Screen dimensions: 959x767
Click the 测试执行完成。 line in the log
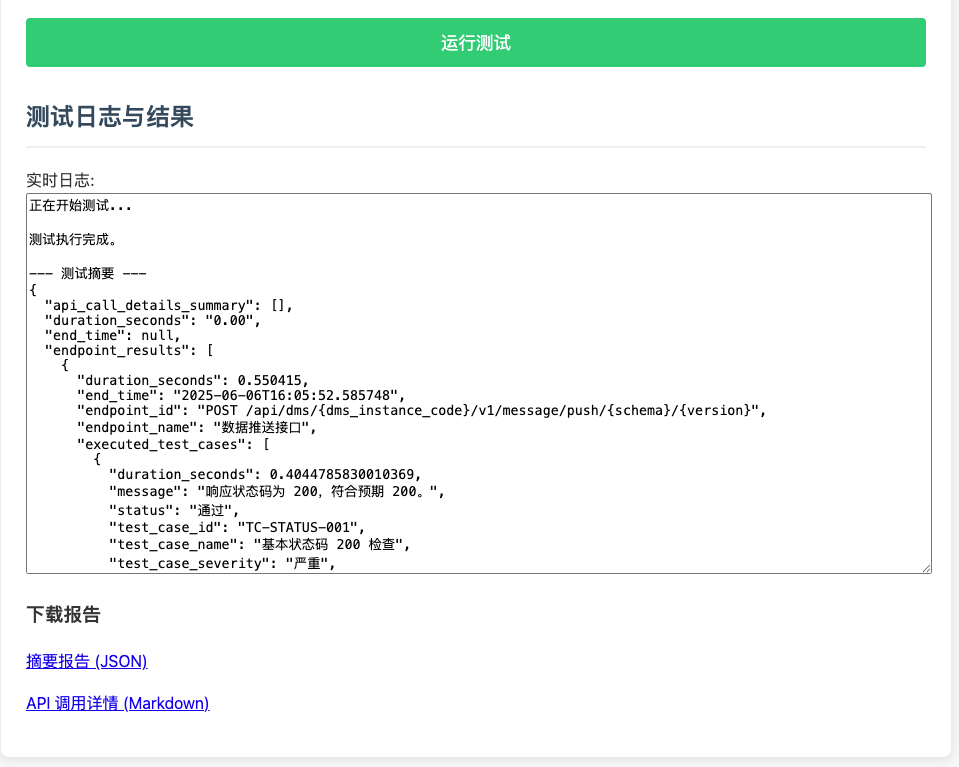73,240
